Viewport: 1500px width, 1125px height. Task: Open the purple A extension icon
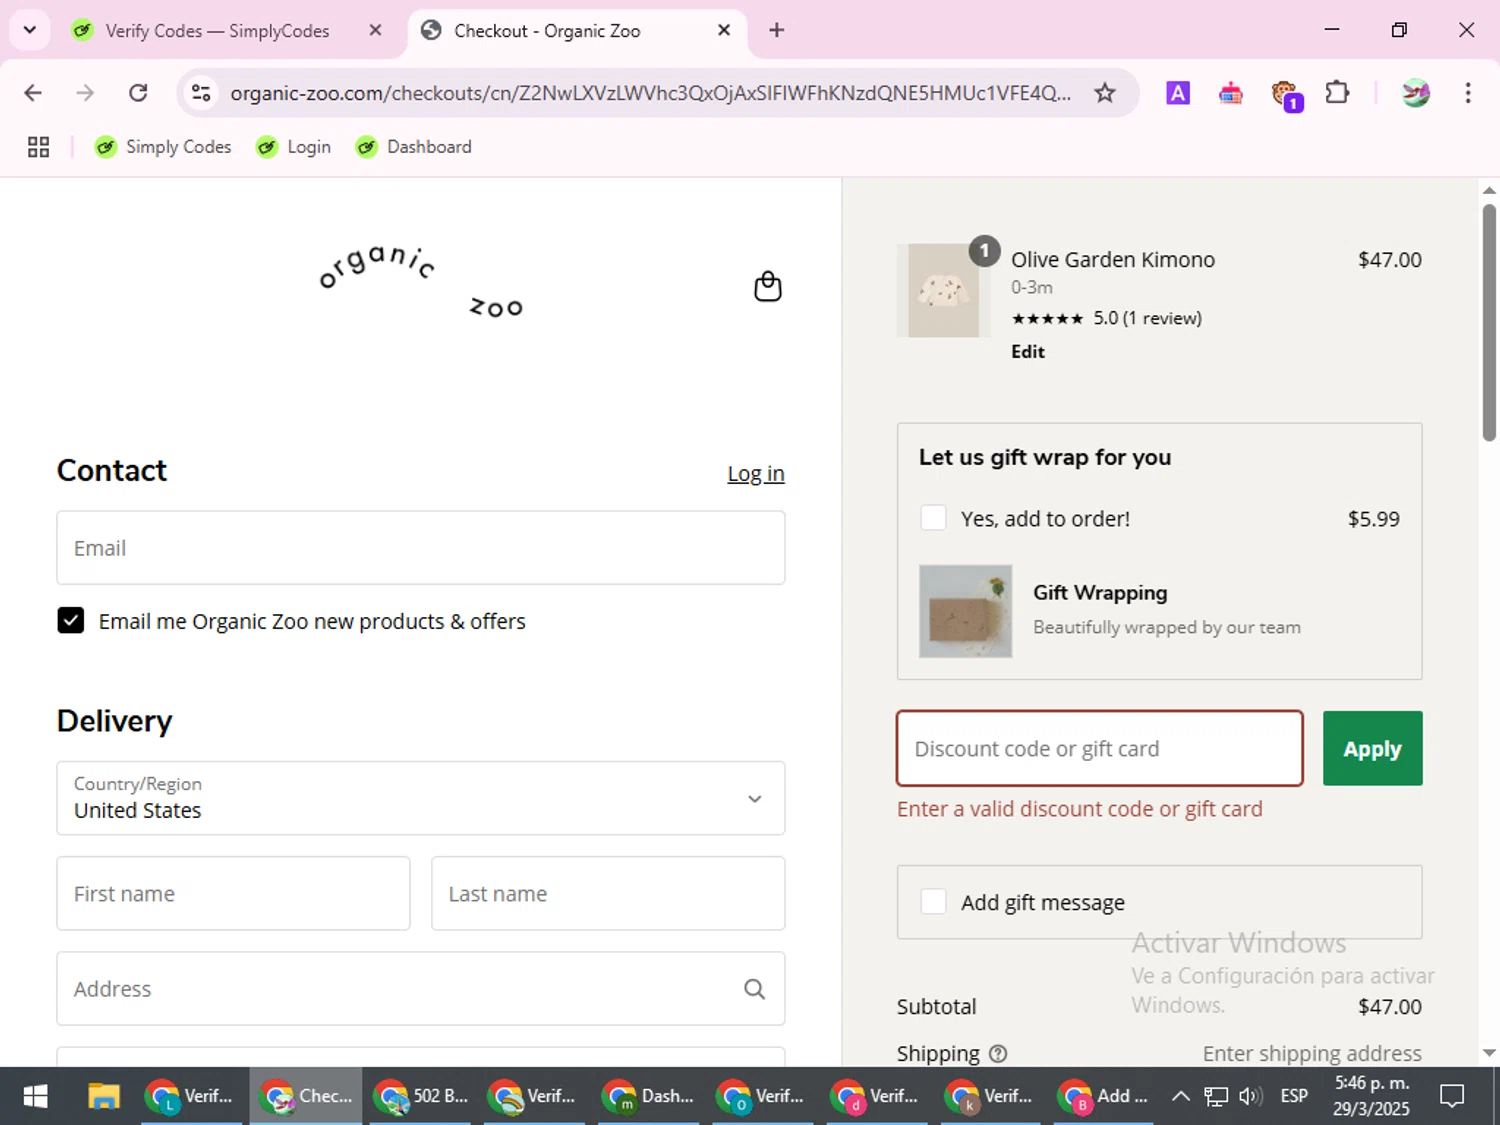(x=1178, y=93)
